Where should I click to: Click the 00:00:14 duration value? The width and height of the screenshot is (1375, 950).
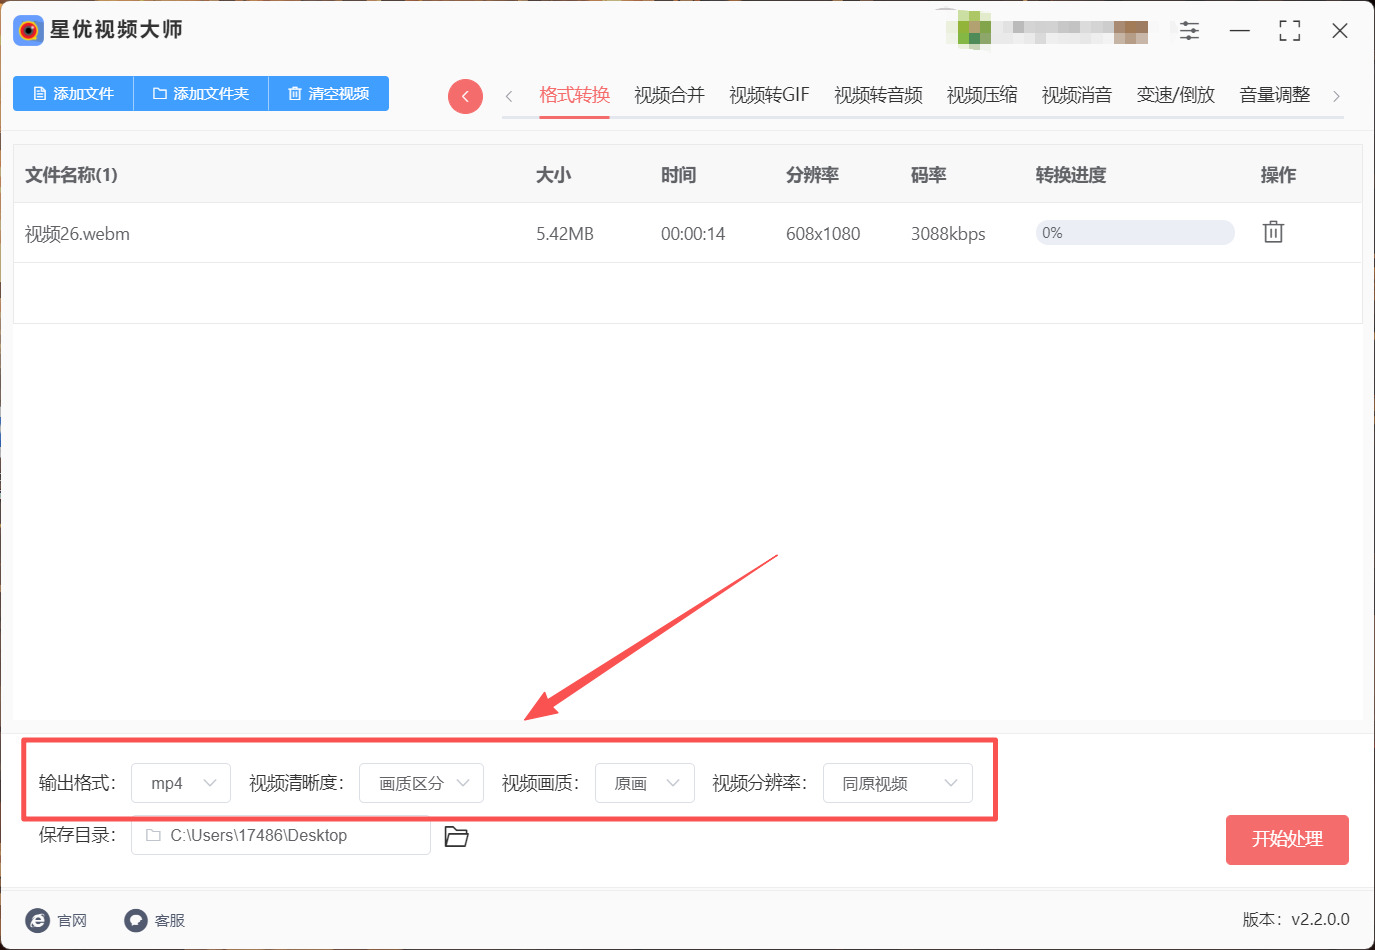(693, 234)
